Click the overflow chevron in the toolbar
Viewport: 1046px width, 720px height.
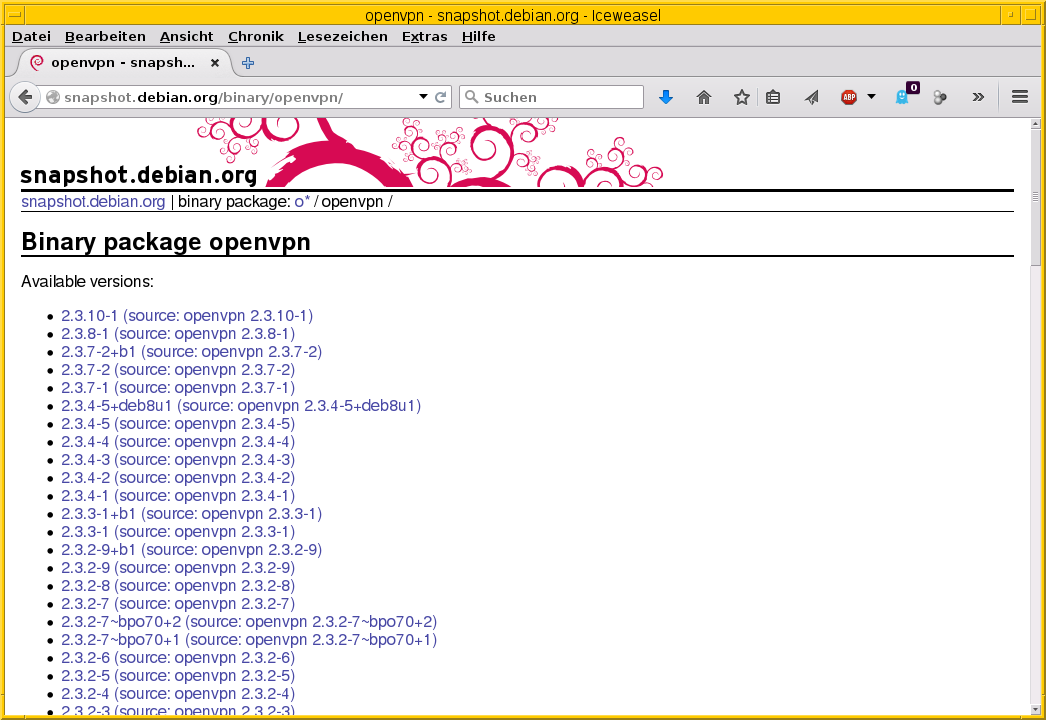[x=978, y=97]
